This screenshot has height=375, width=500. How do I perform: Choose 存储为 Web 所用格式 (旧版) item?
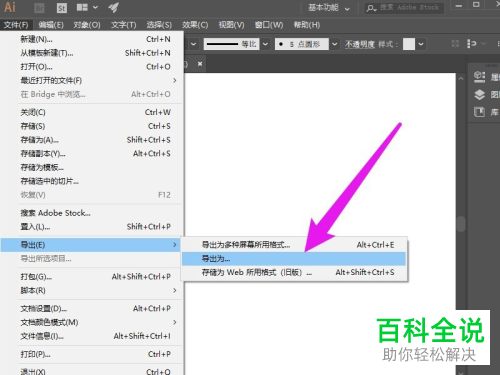(294, 272)
